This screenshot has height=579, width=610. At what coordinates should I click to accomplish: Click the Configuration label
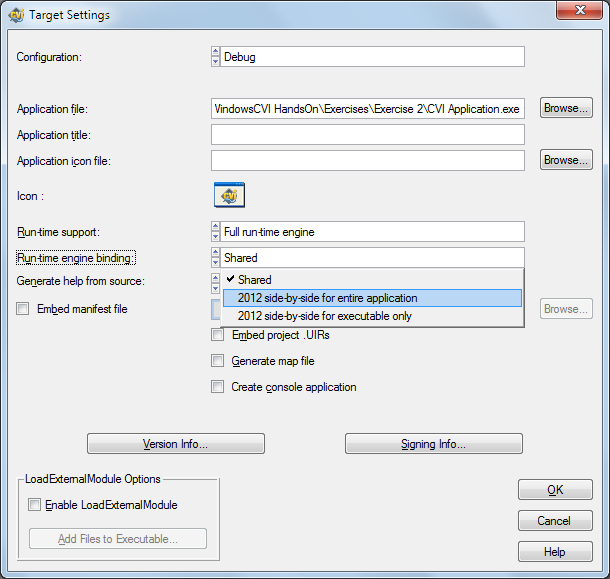pos(49,57)
